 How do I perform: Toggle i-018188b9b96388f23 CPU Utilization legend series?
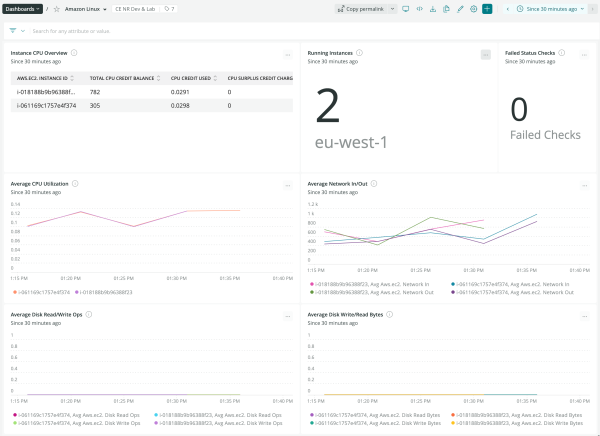(x=105, y=292)
